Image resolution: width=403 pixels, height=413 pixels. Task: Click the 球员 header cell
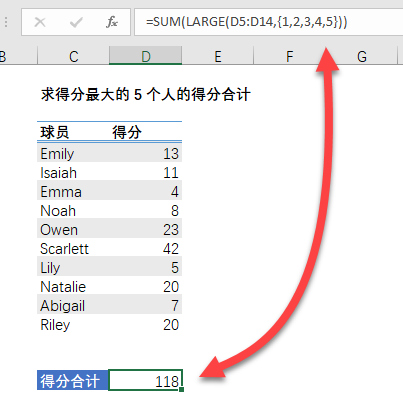[73, 132]
